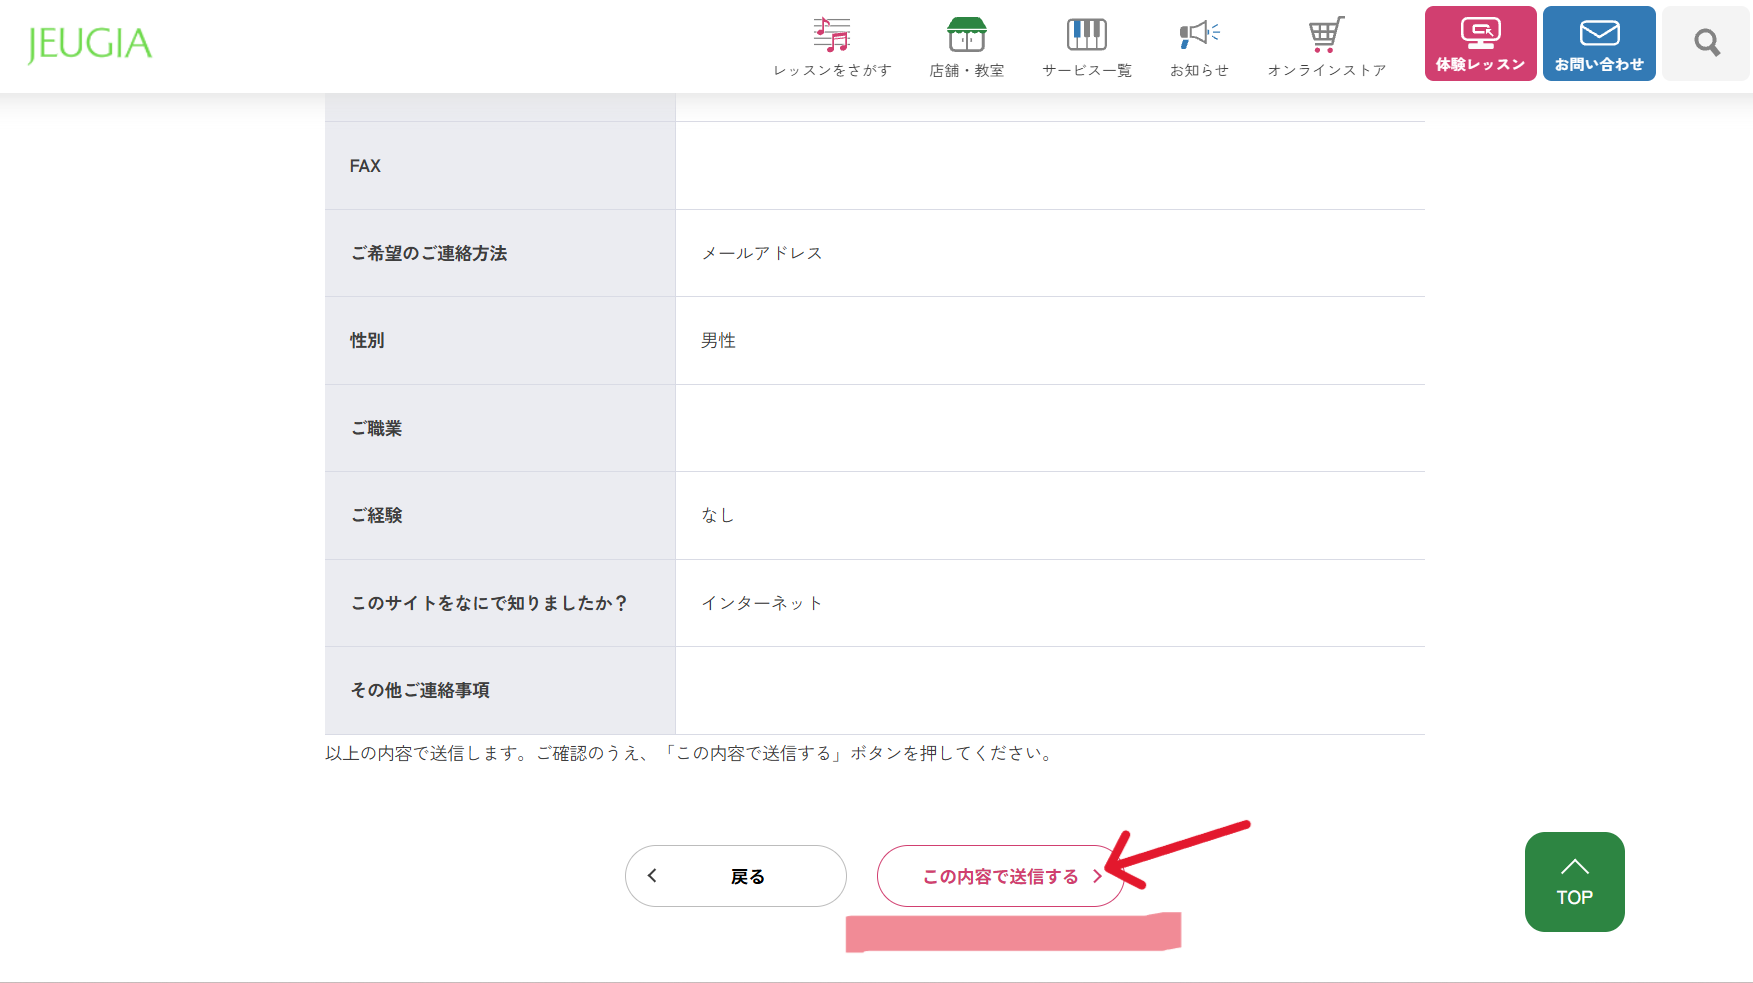Select the メールアドレス value text
This screenshot has width=1753, height=983.
click(762, 254)
